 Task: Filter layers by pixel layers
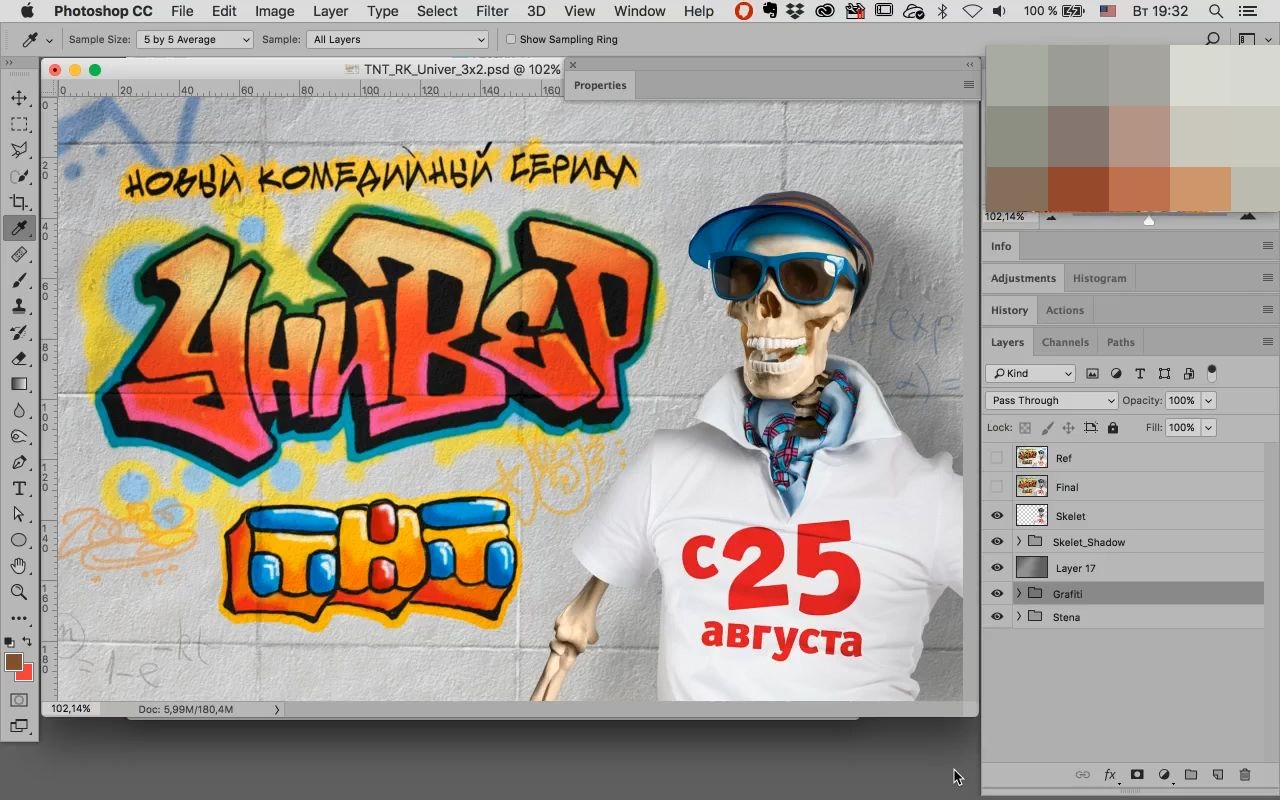click(1092, 373)
